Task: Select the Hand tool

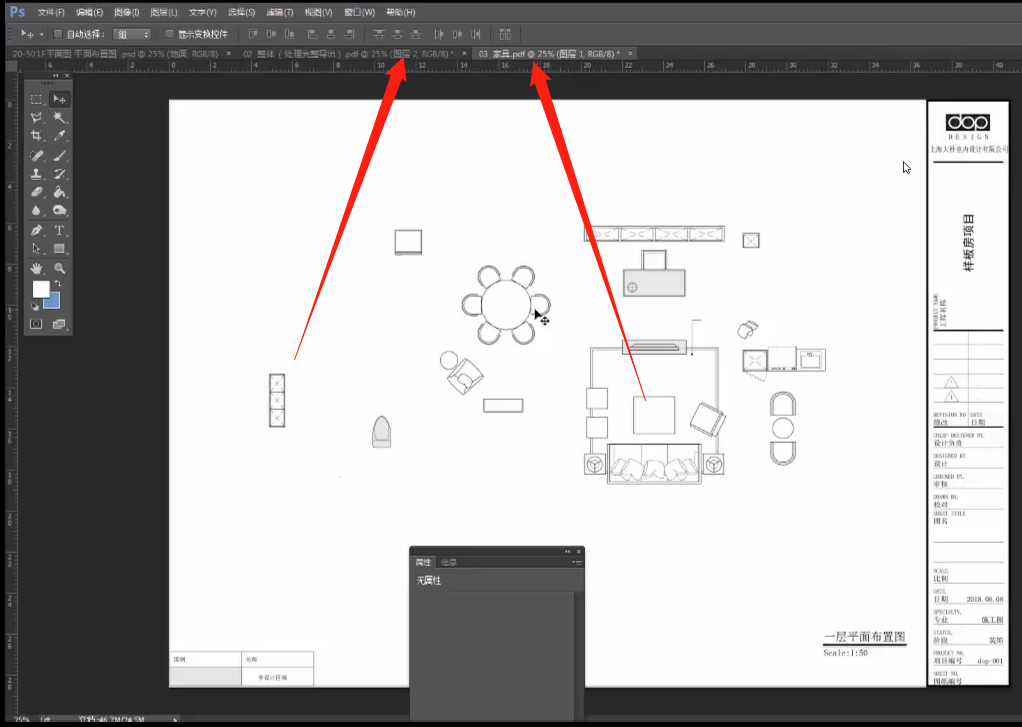Action: click(36, 268)
